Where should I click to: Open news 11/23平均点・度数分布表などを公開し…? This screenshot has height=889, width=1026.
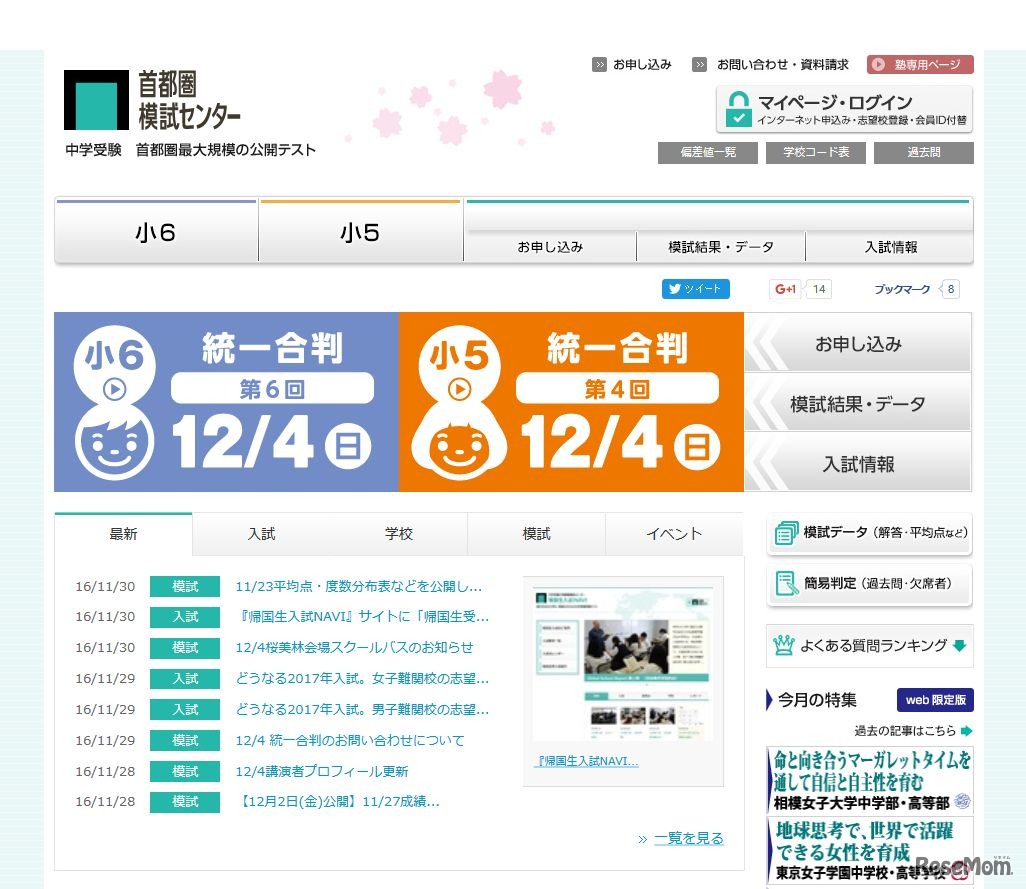tap(359, 586)
